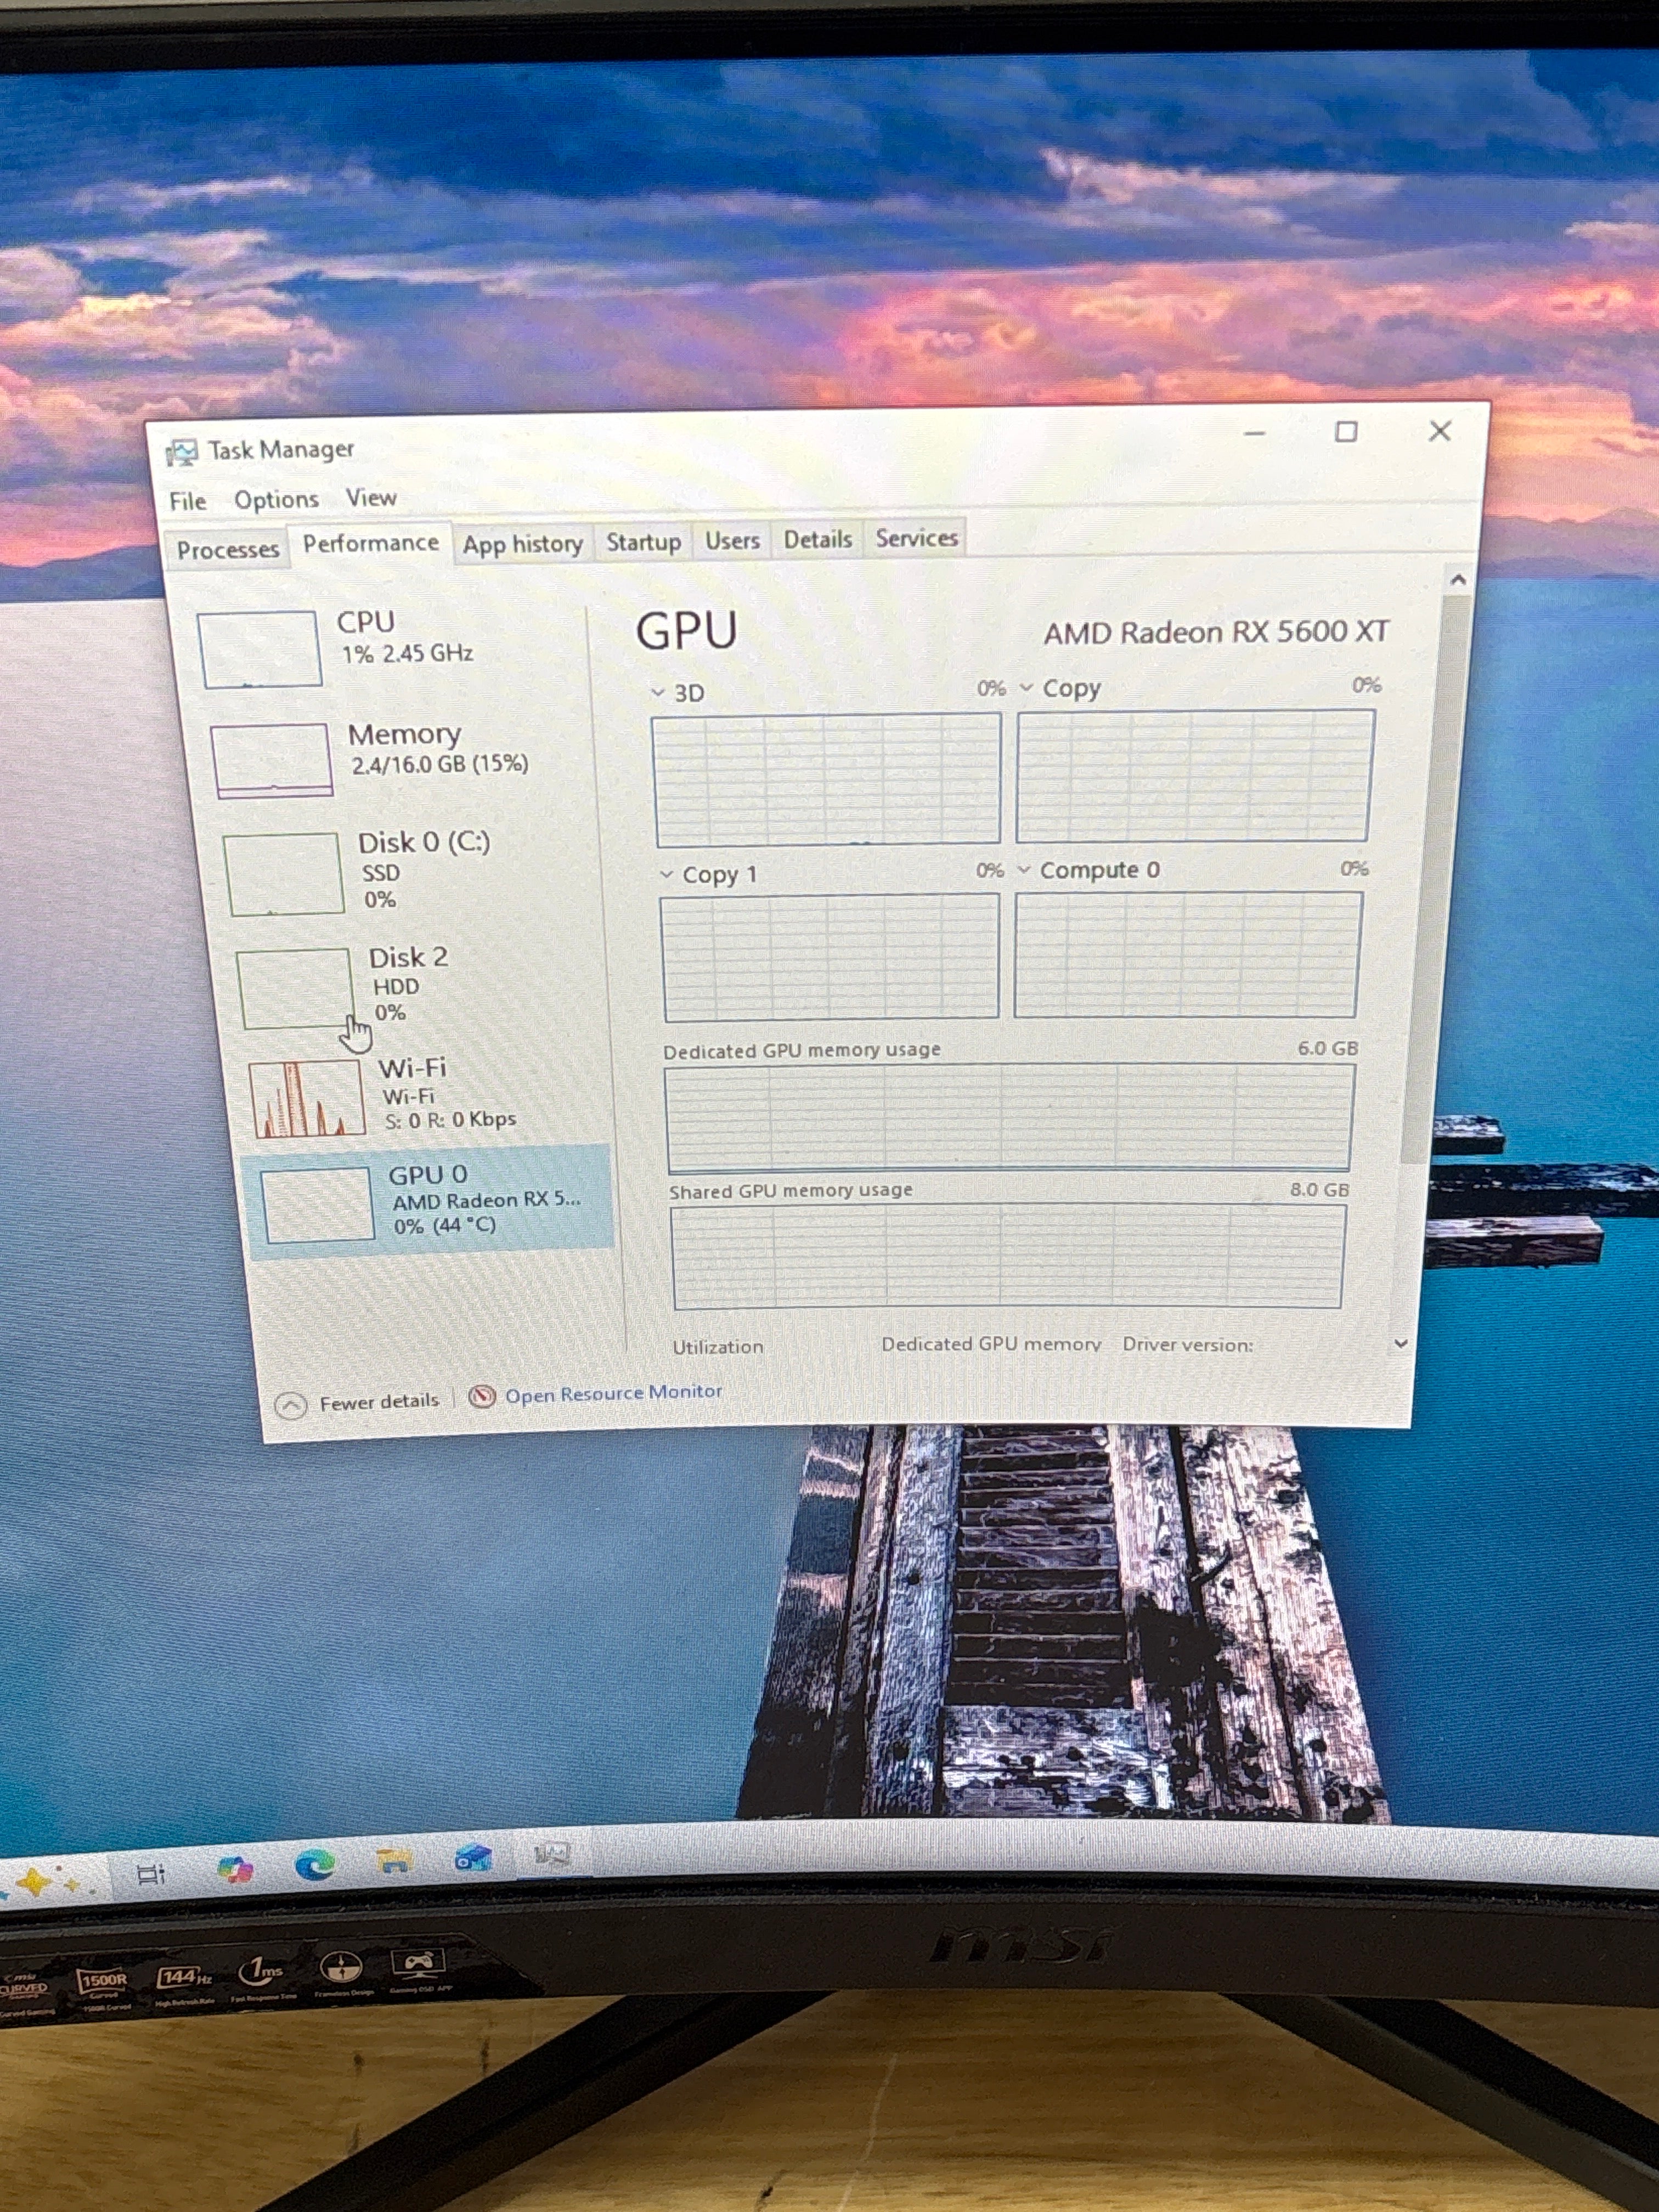Click the Copy 1 engine usage graph

[830, 958]
